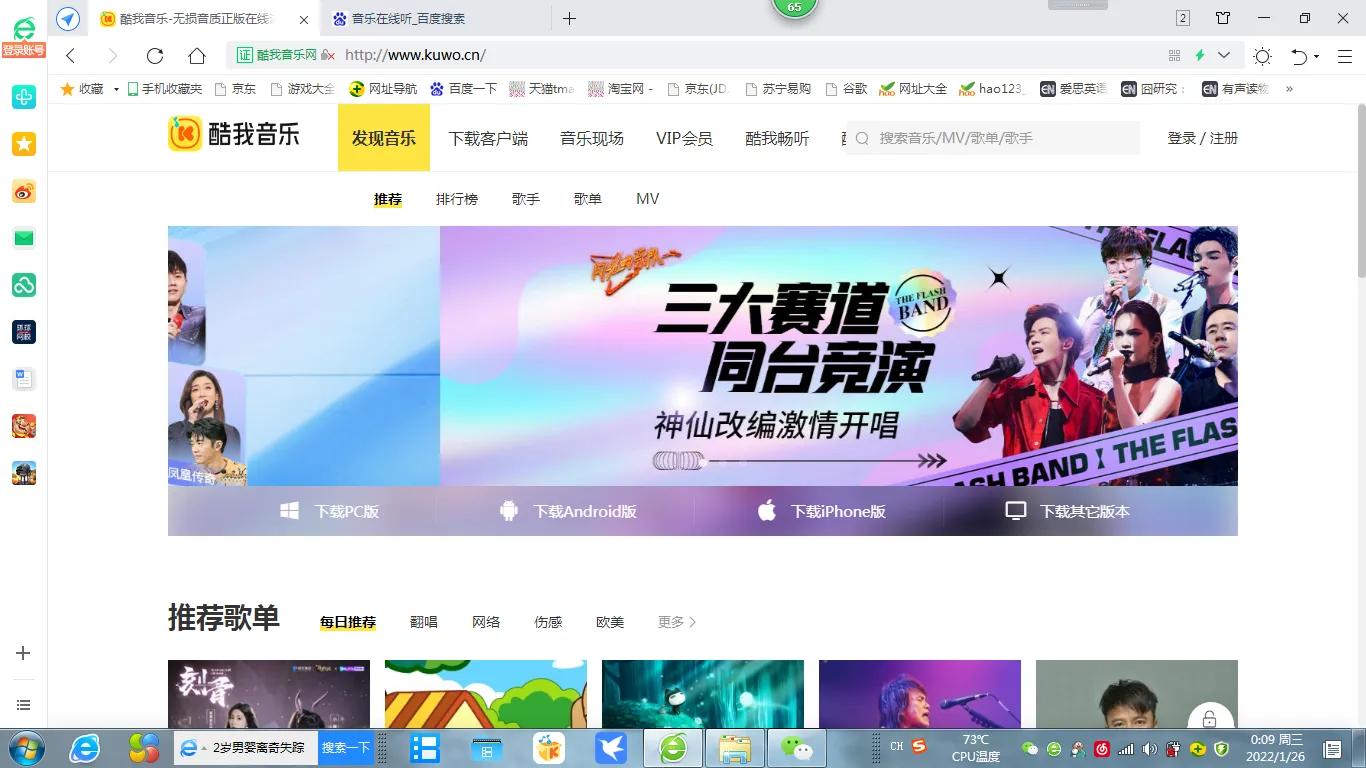This screenshot has height=768, width=1366.
Task: Click the Android robot icon beside 下载Android版
Action: (508, 510)
